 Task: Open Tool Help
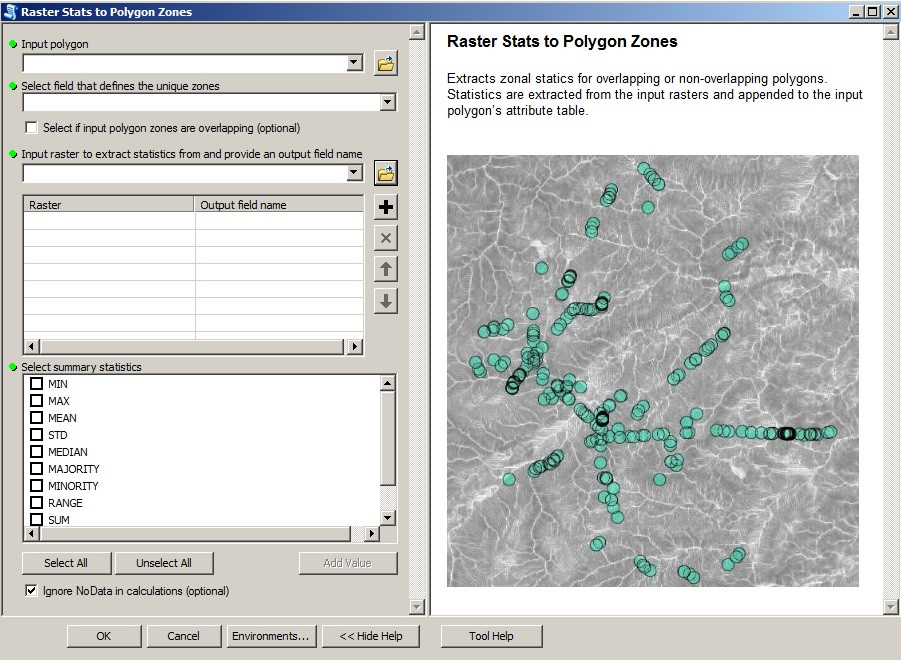491,636
